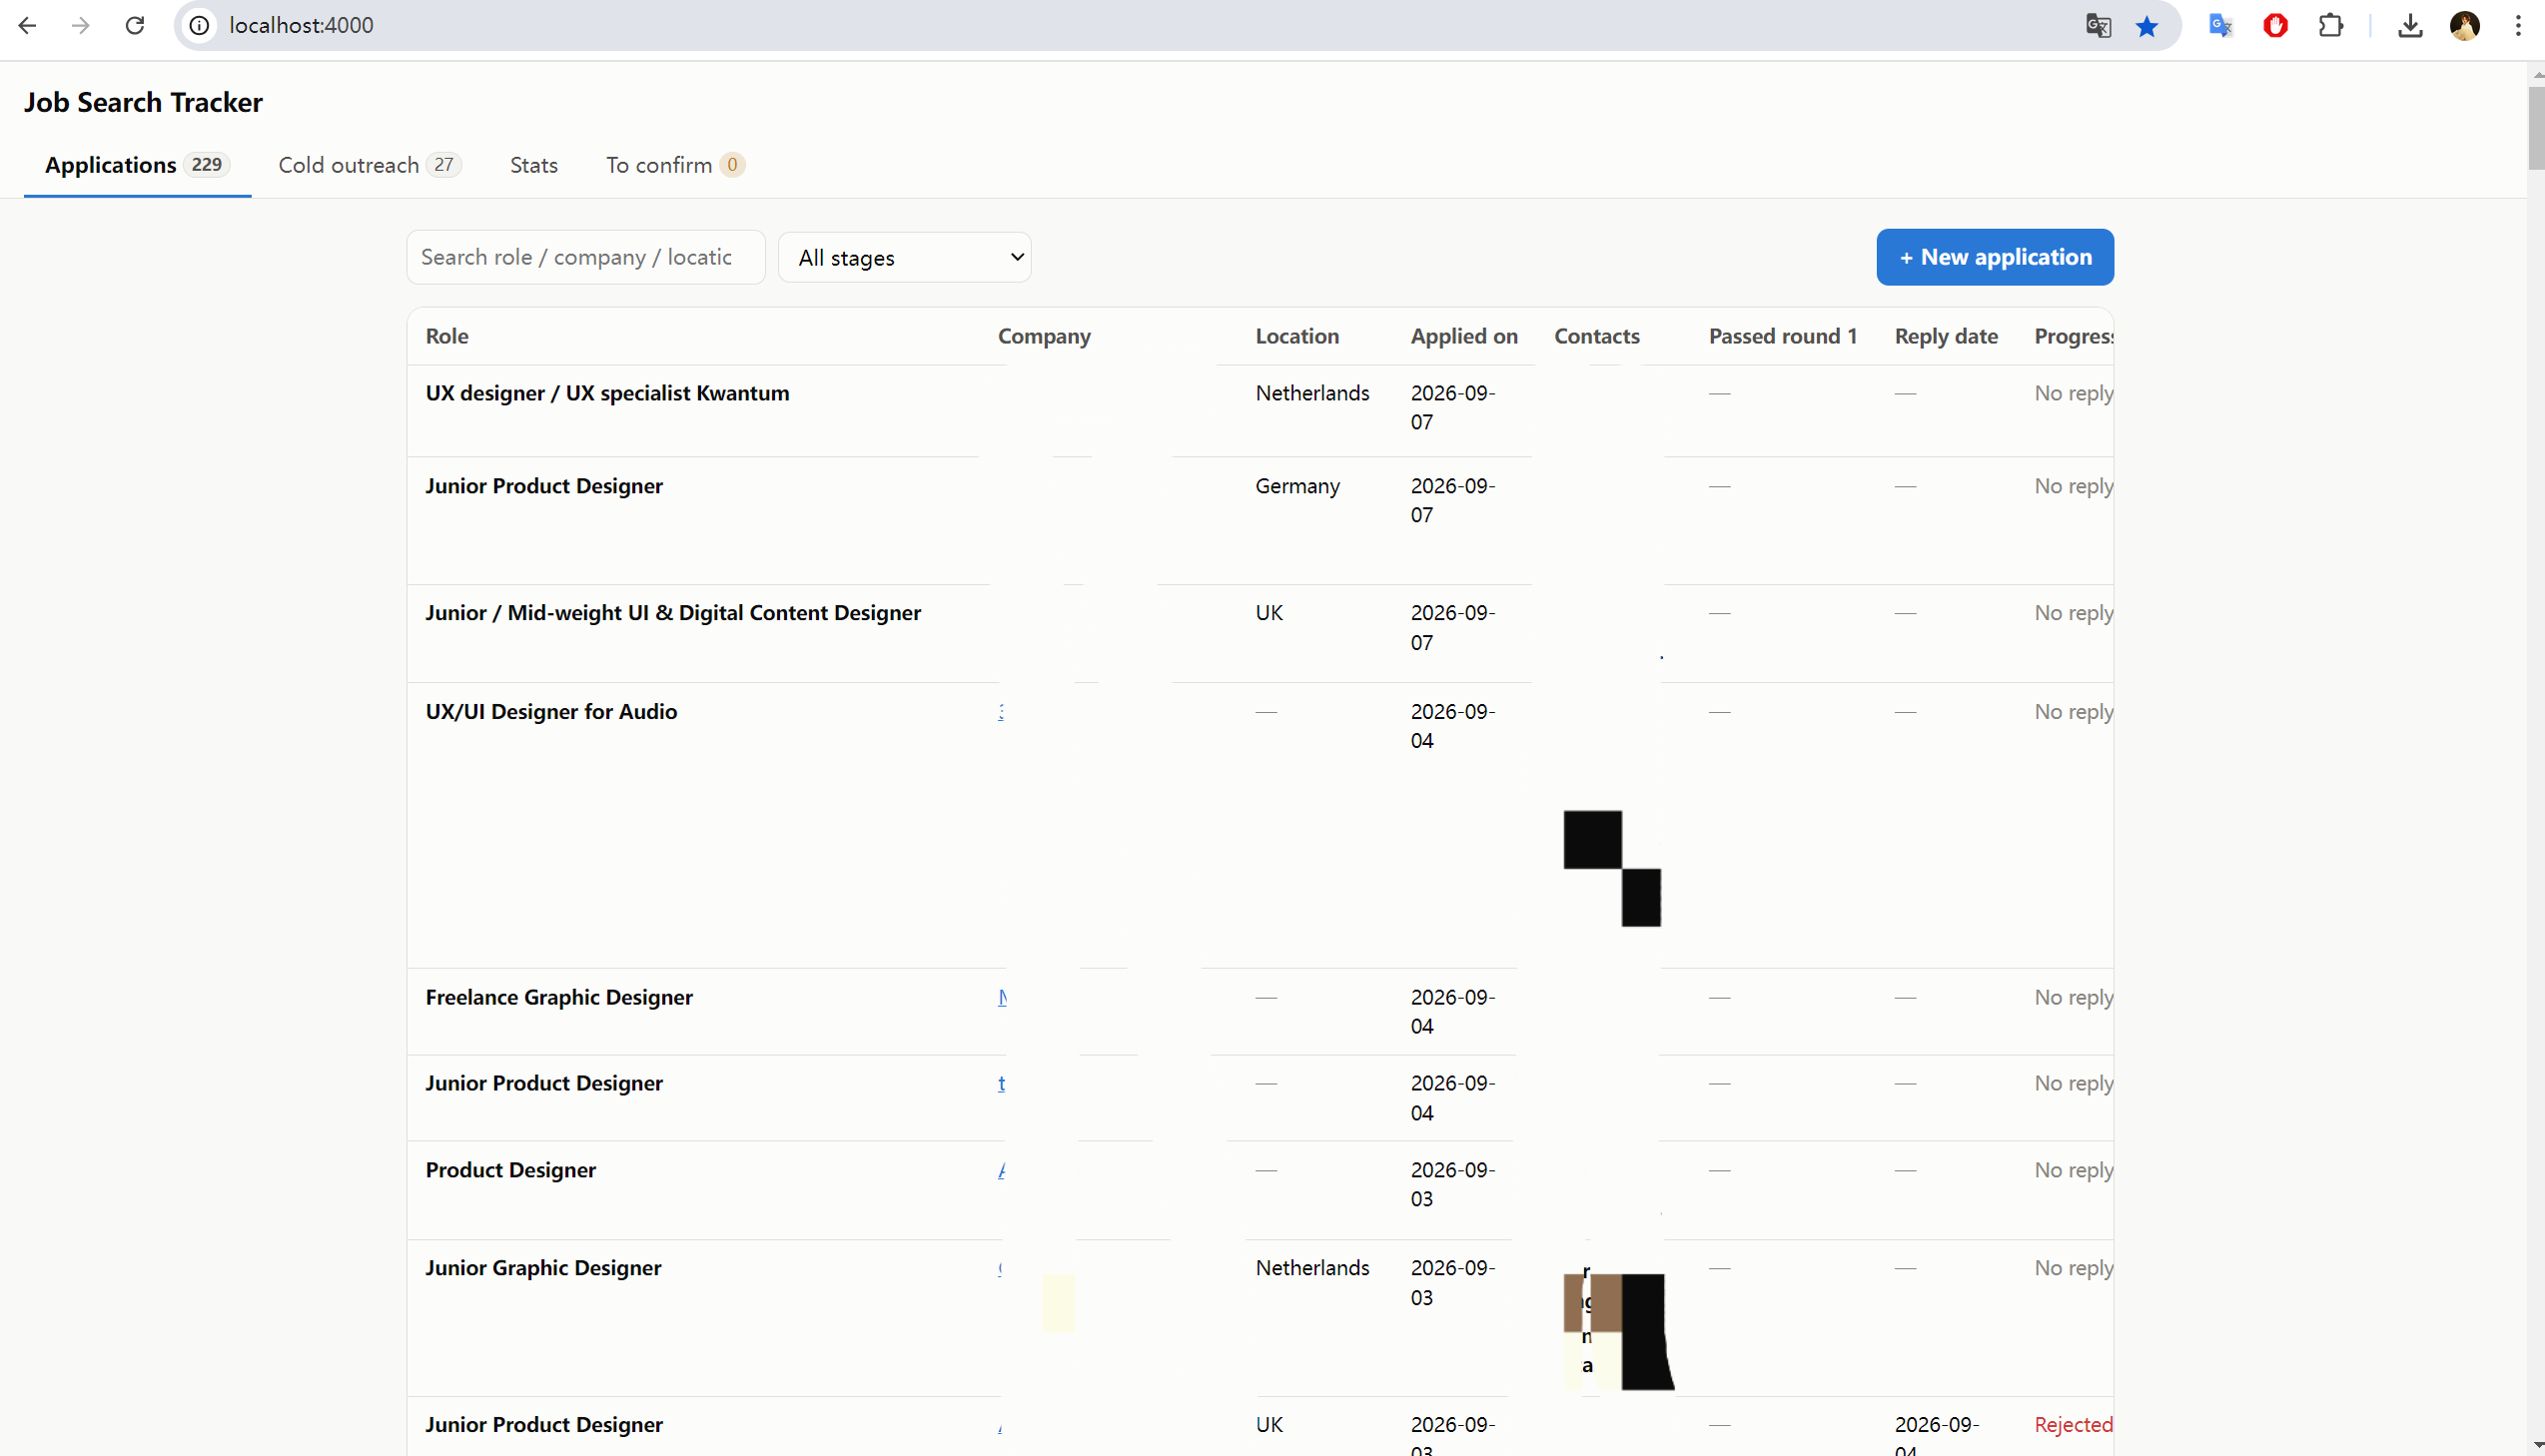Toggle the bookmark star icon
Viewport: 2545px width, 1456px height.
[2146, 26]
